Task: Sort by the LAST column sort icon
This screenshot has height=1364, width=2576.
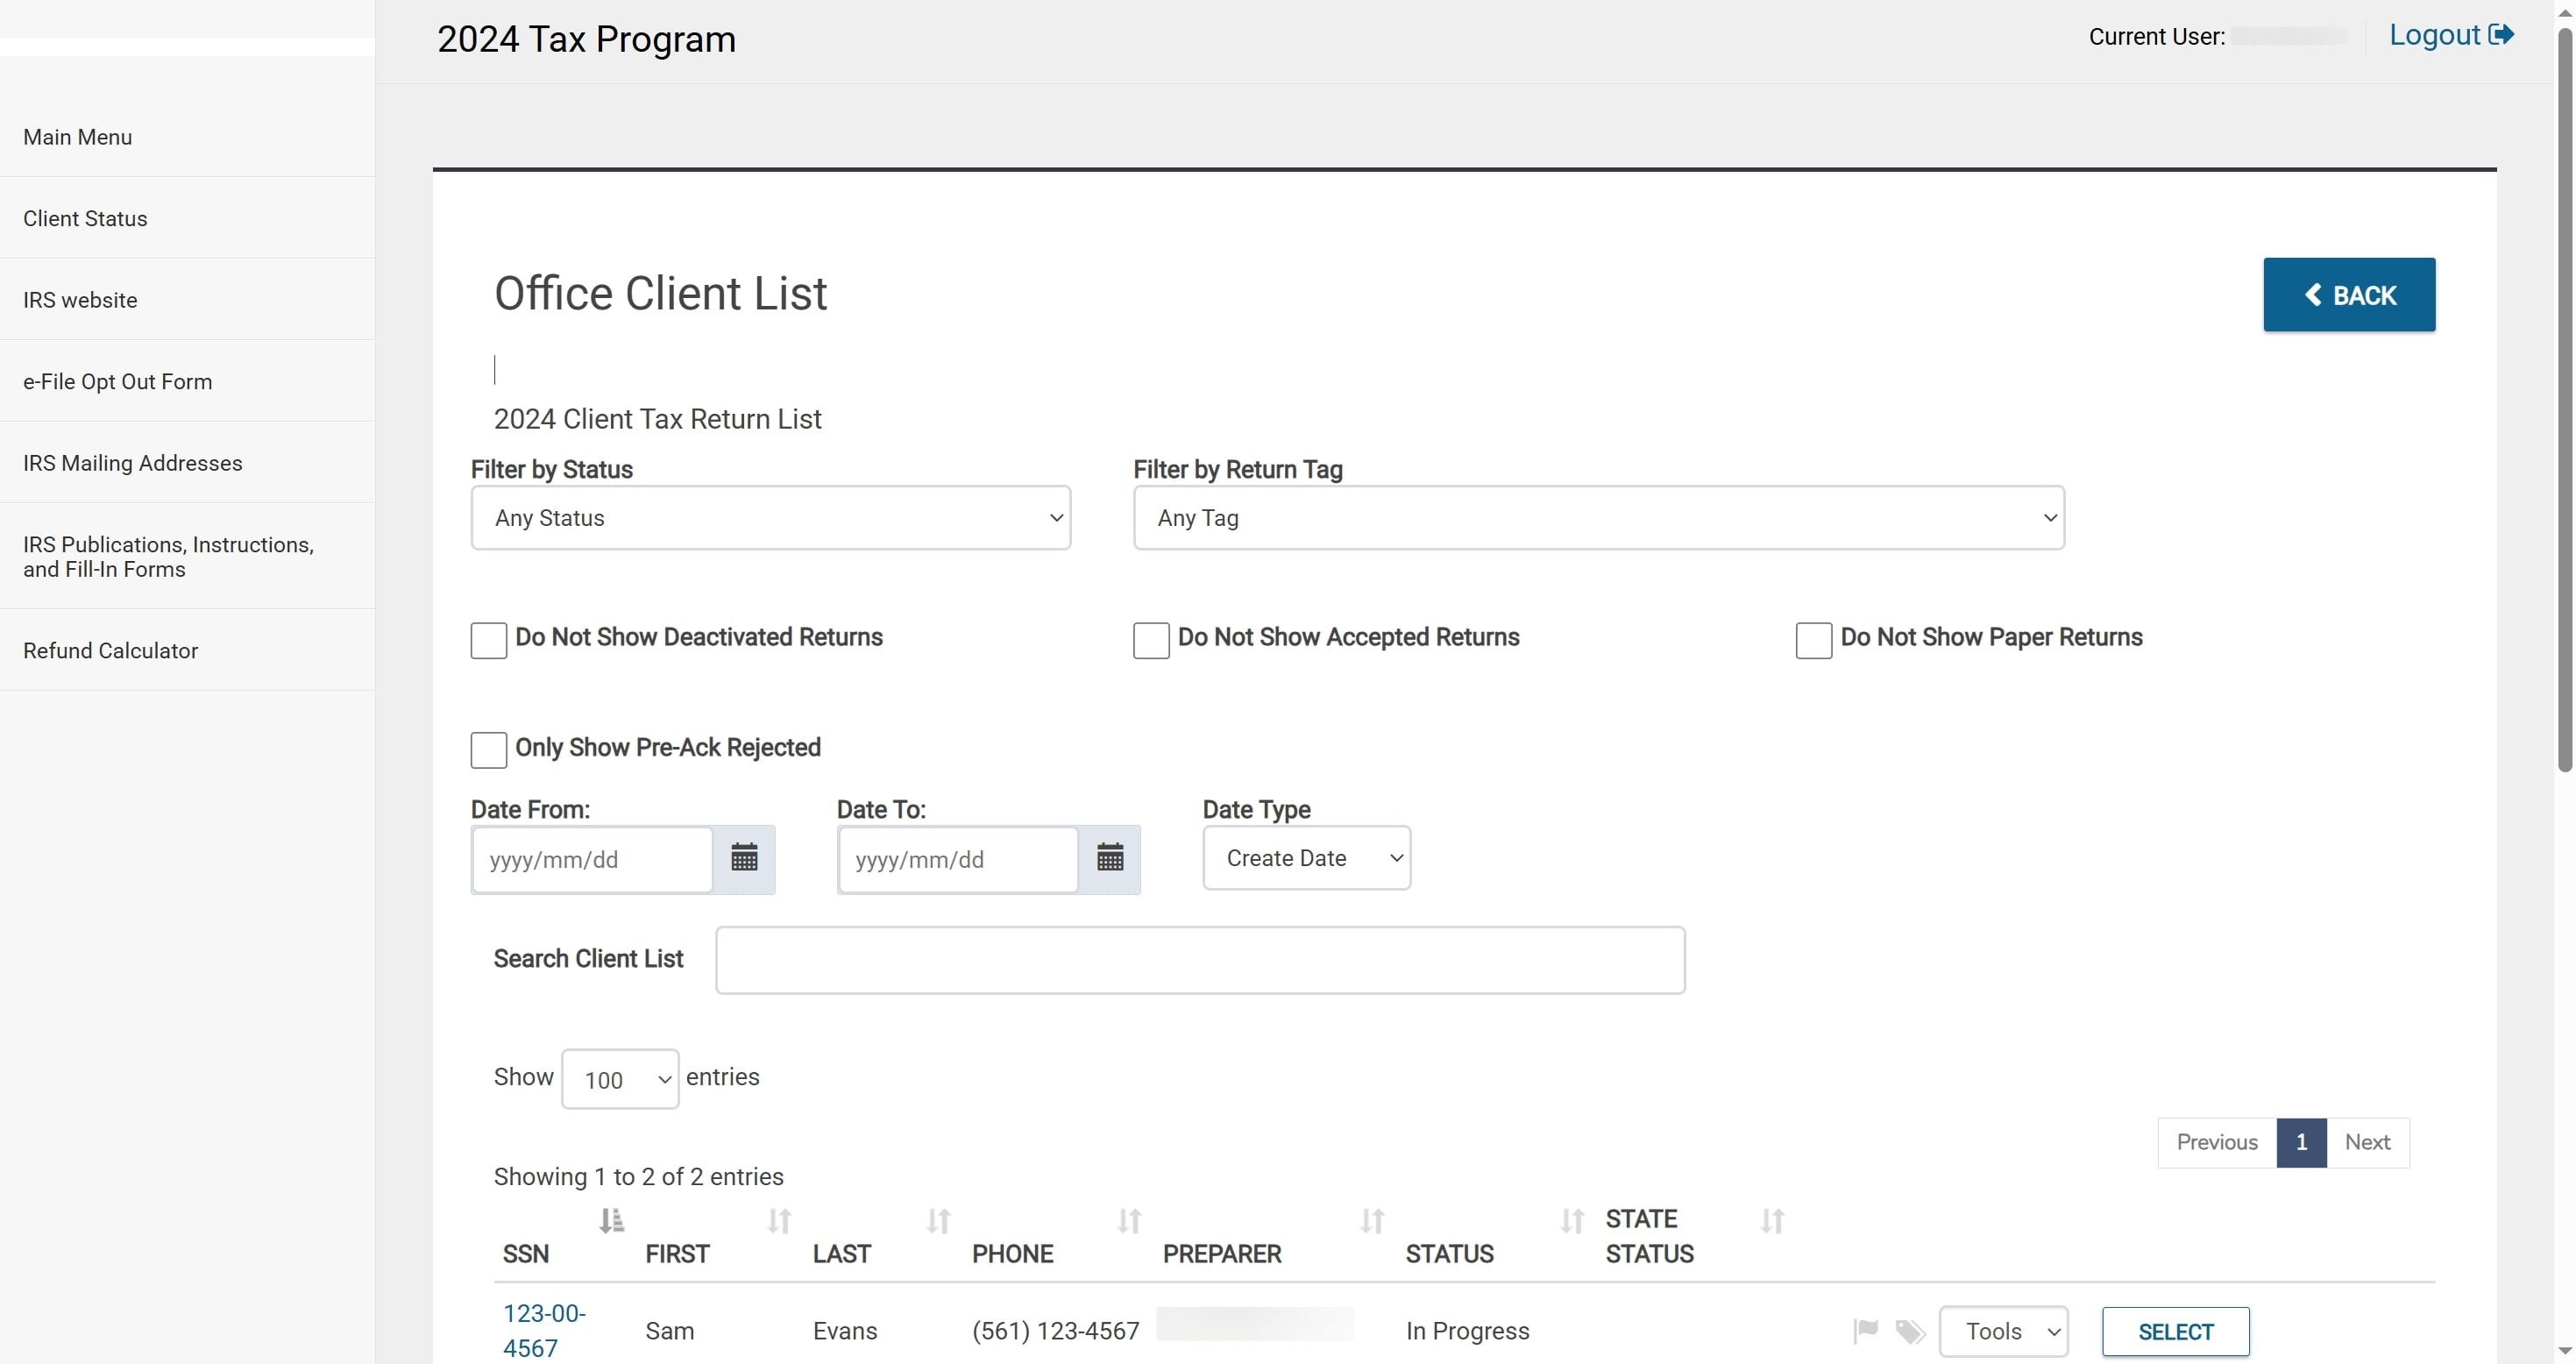Action: (938, 1220)
